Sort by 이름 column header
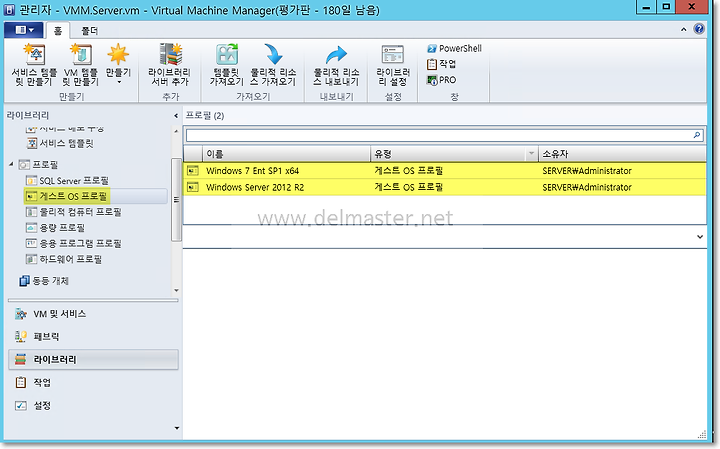The height and width of the screenshot is (449, 720). (286, 154)
